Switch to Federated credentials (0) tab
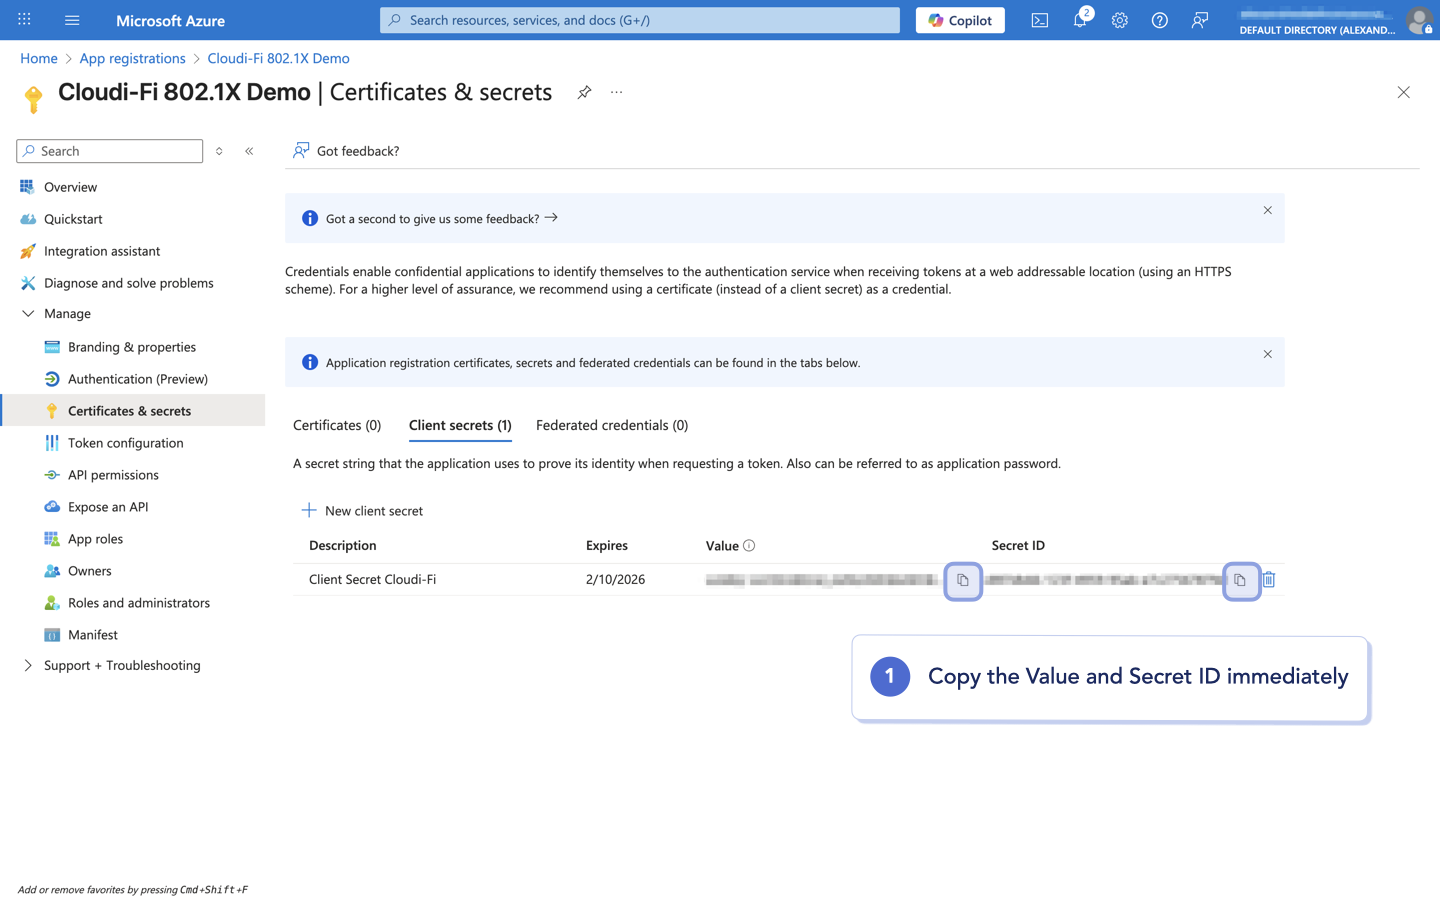Screen dimensions: 1440x900 612,425
